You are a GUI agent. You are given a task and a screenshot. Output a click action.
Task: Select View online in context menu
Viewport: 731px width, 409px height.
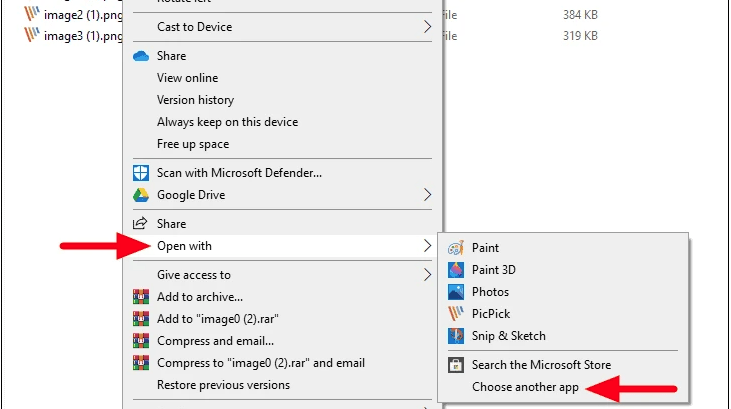tap(283, 78)
